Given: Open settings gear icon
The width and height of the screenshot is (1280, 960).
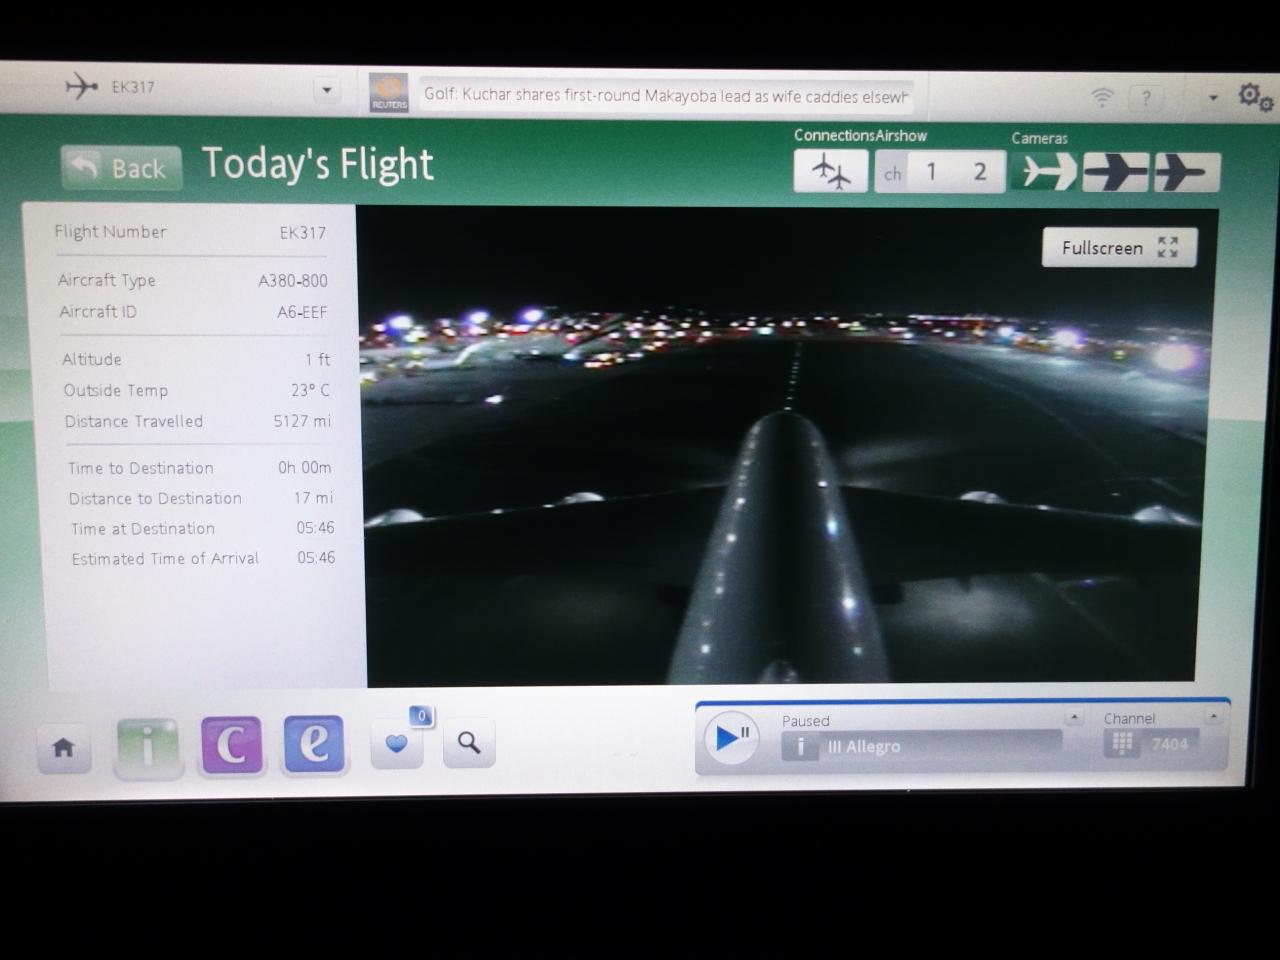Looking at the screenshot, I should 1254,97.
